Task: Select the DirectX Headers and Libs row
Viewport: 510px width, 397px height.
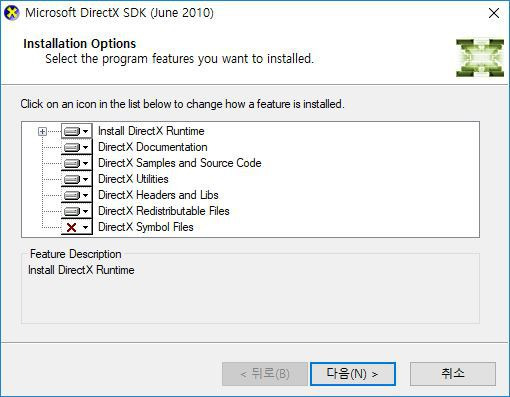Action: pos(158,195)
